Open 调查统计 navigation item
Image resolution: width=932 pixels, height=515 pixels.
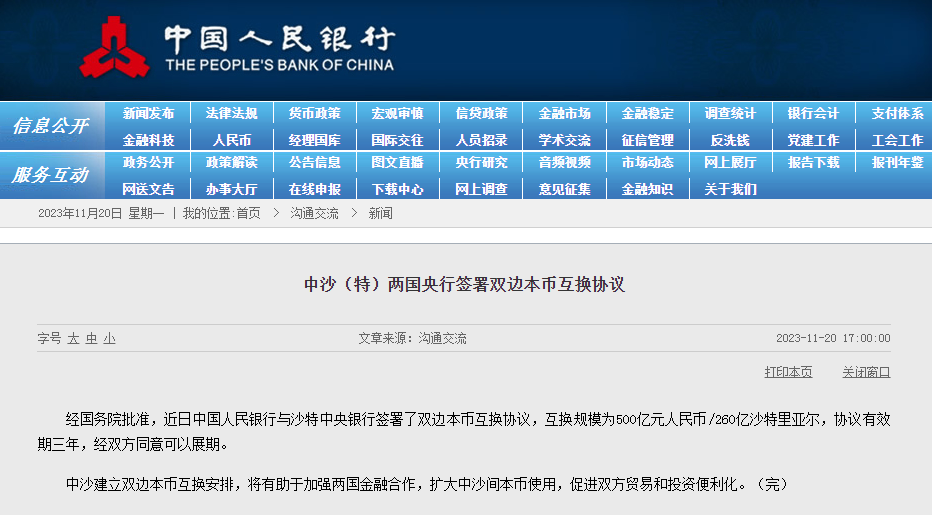point(730,113)
